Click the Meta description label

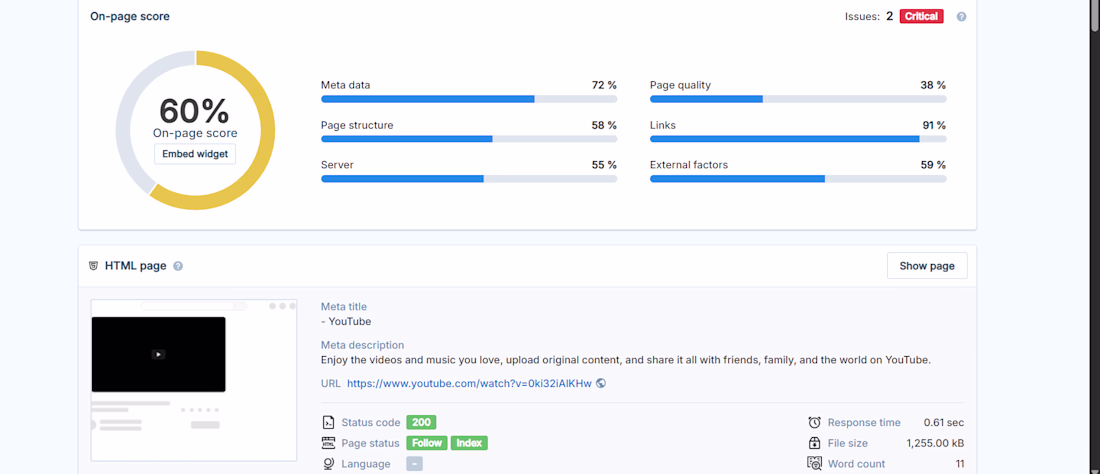363,345
